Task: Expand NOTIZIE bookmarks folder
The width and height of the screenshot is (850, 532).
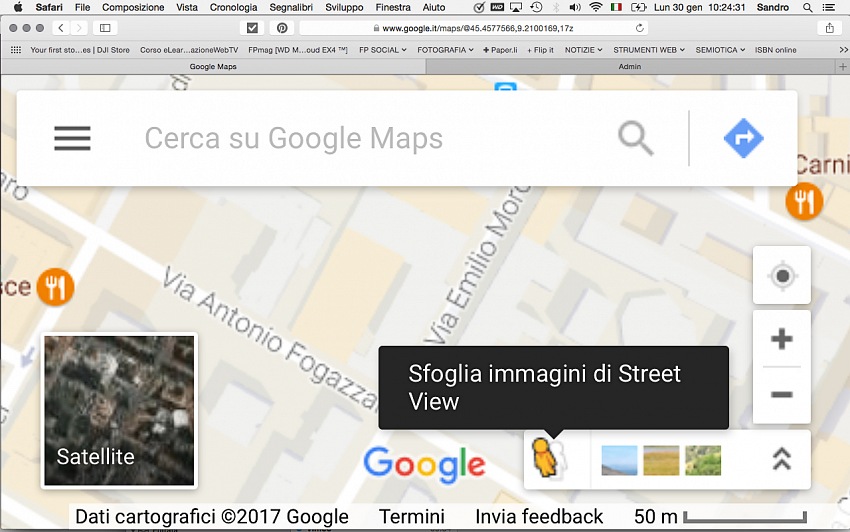Action: [x=583, y=50]
